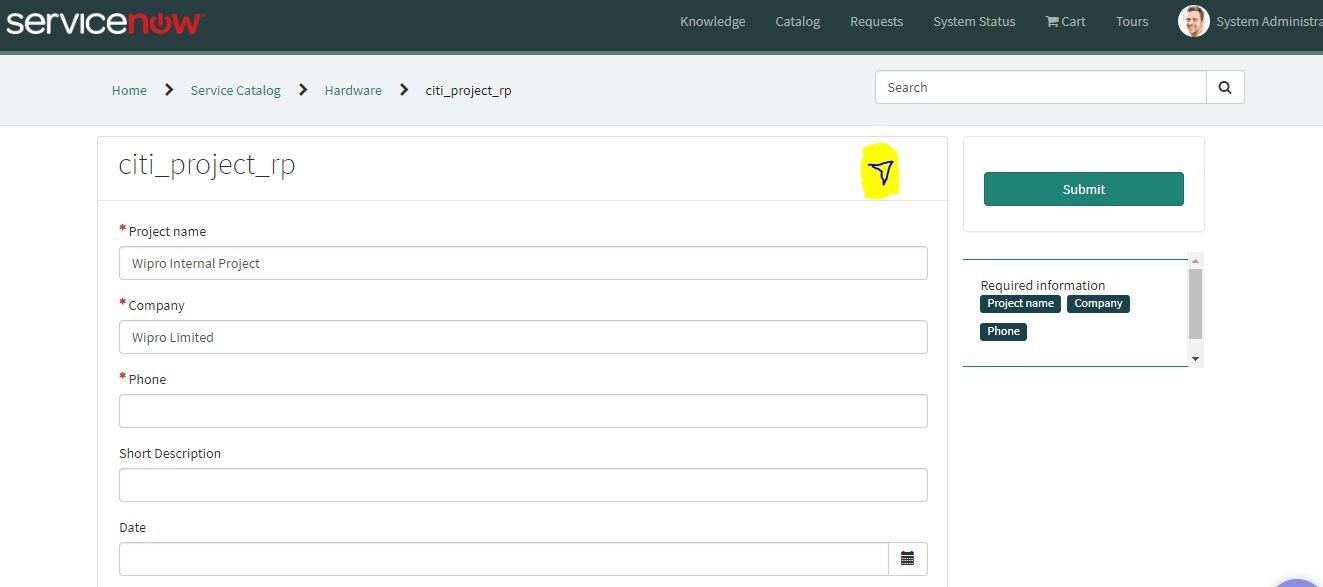Click the Required information label
The width and height of the screenshot is (1323, 587).
pyautogui.click(x=1043, y=285)
